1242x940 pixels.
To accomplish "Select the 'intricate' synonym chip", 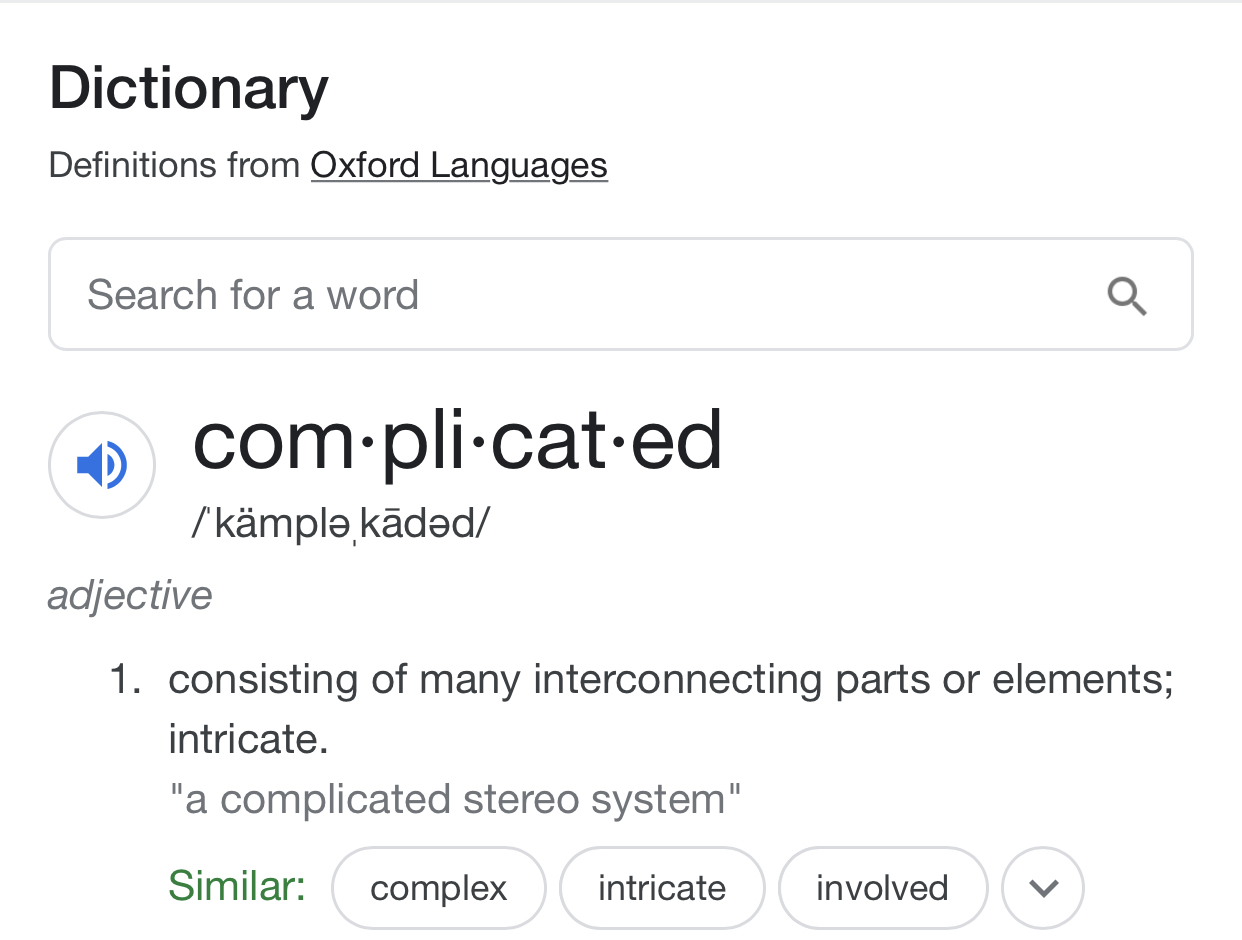I will 662,888.
